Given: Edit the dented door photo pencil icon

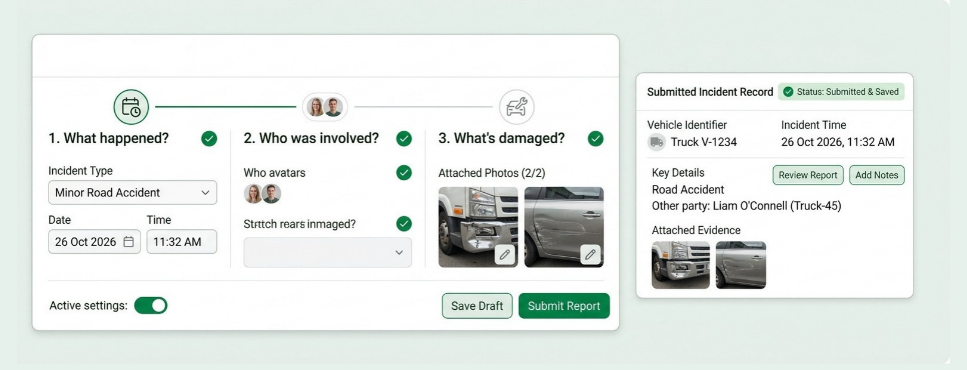Looking at the screenshot, I should (x=590, y=254).
